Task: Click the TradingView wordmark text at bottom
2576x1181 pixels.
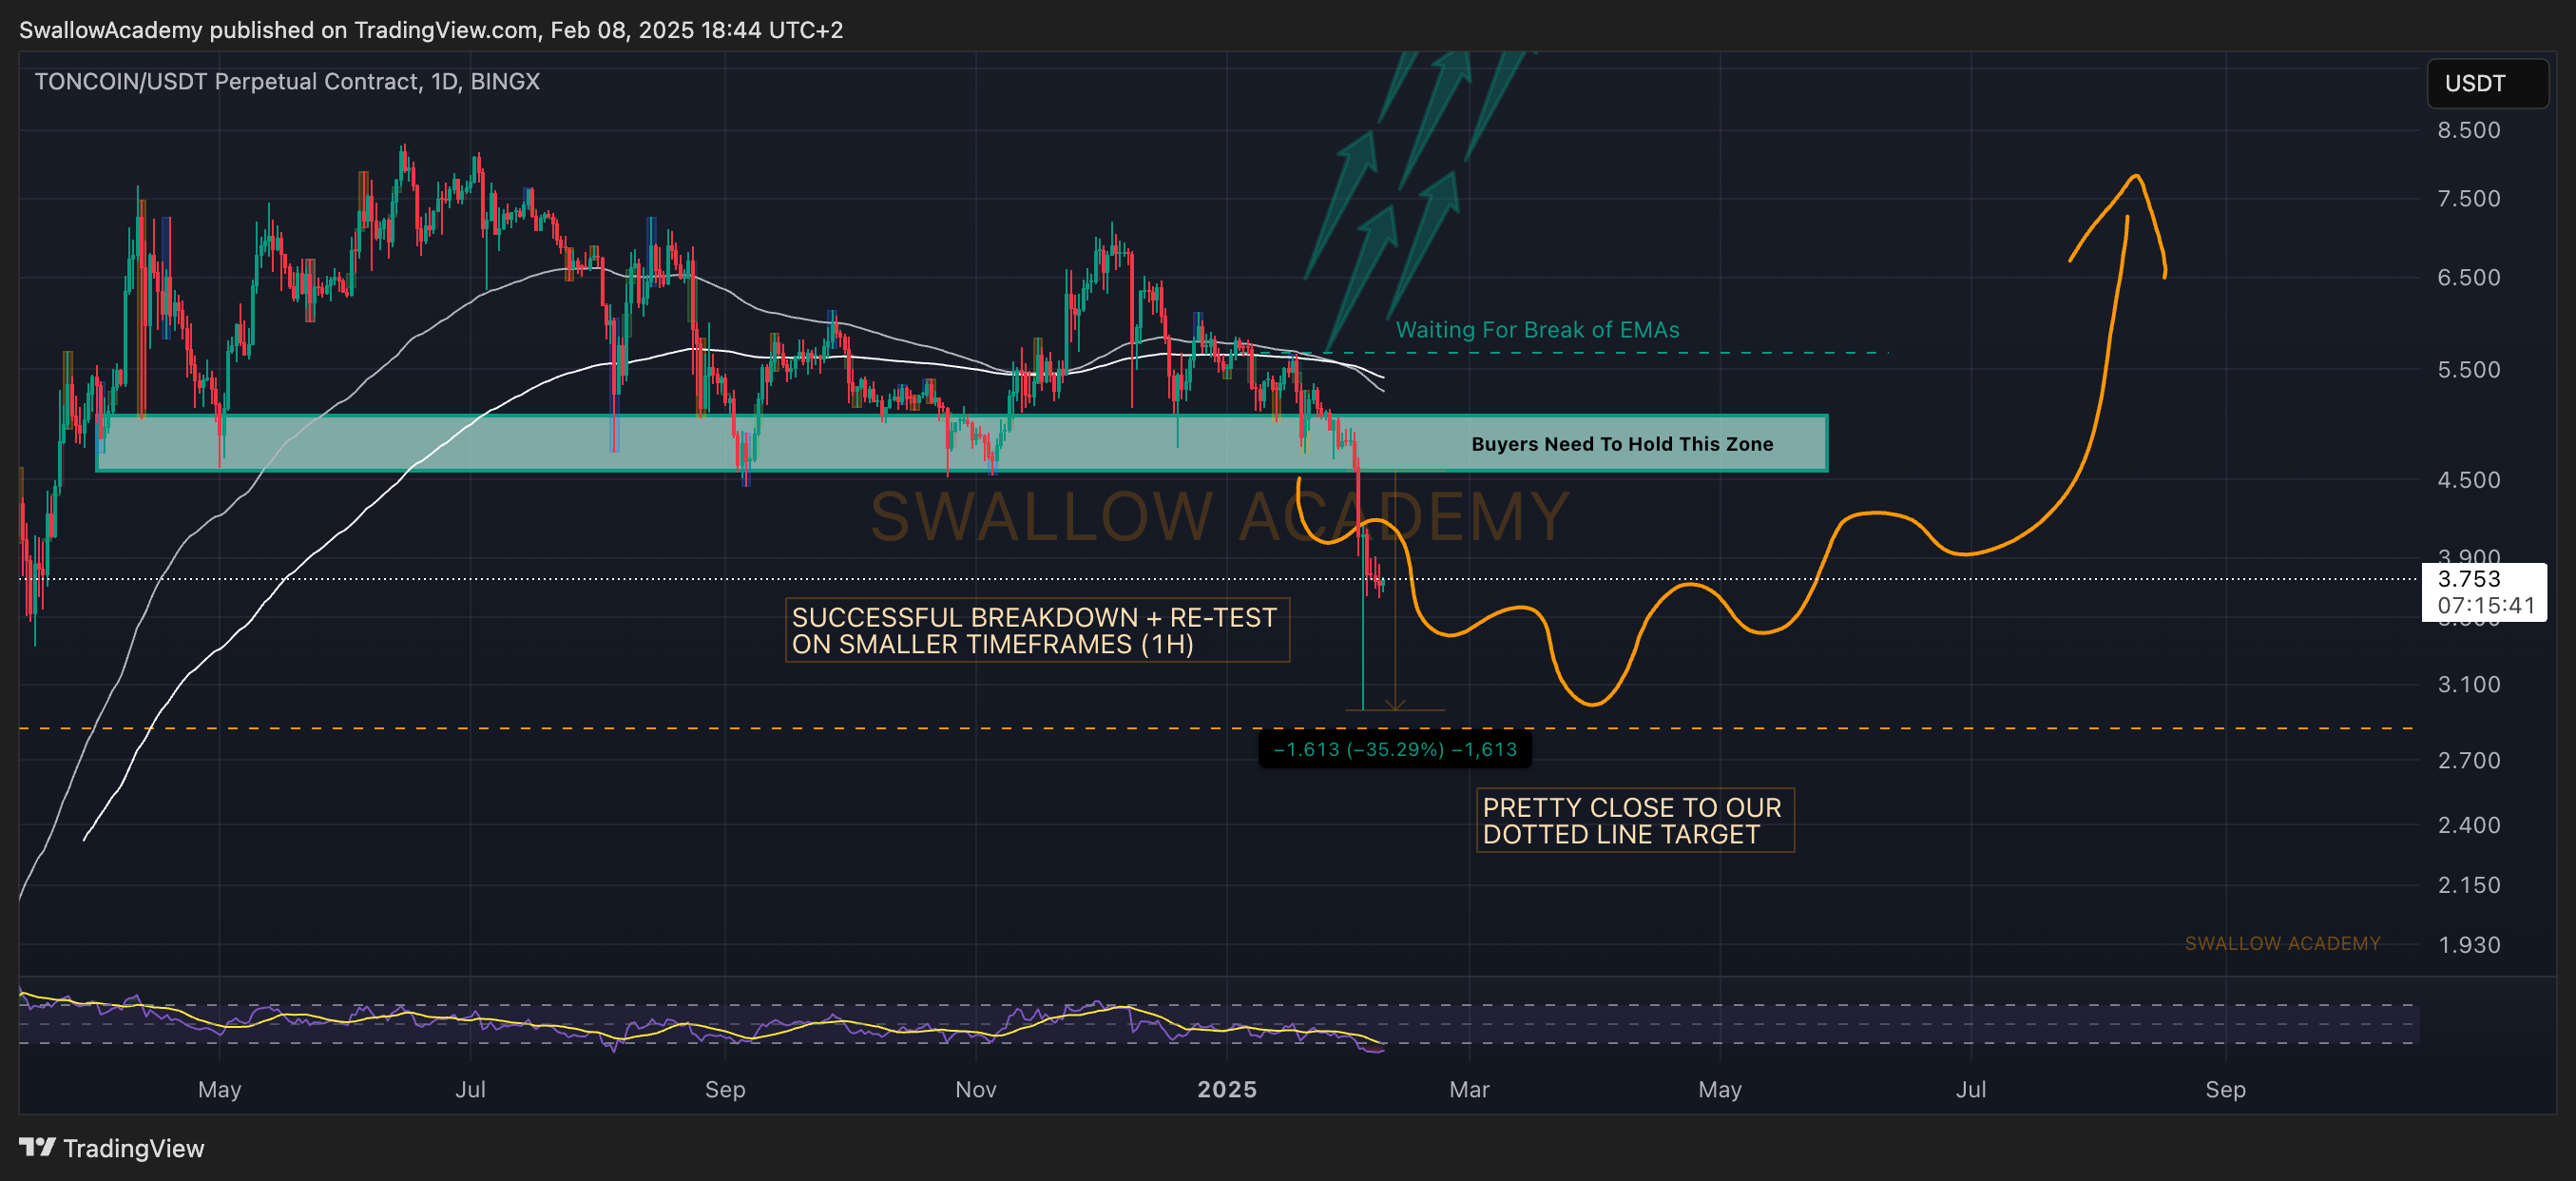Action: pyautogui.click(x=134, y=1148)
